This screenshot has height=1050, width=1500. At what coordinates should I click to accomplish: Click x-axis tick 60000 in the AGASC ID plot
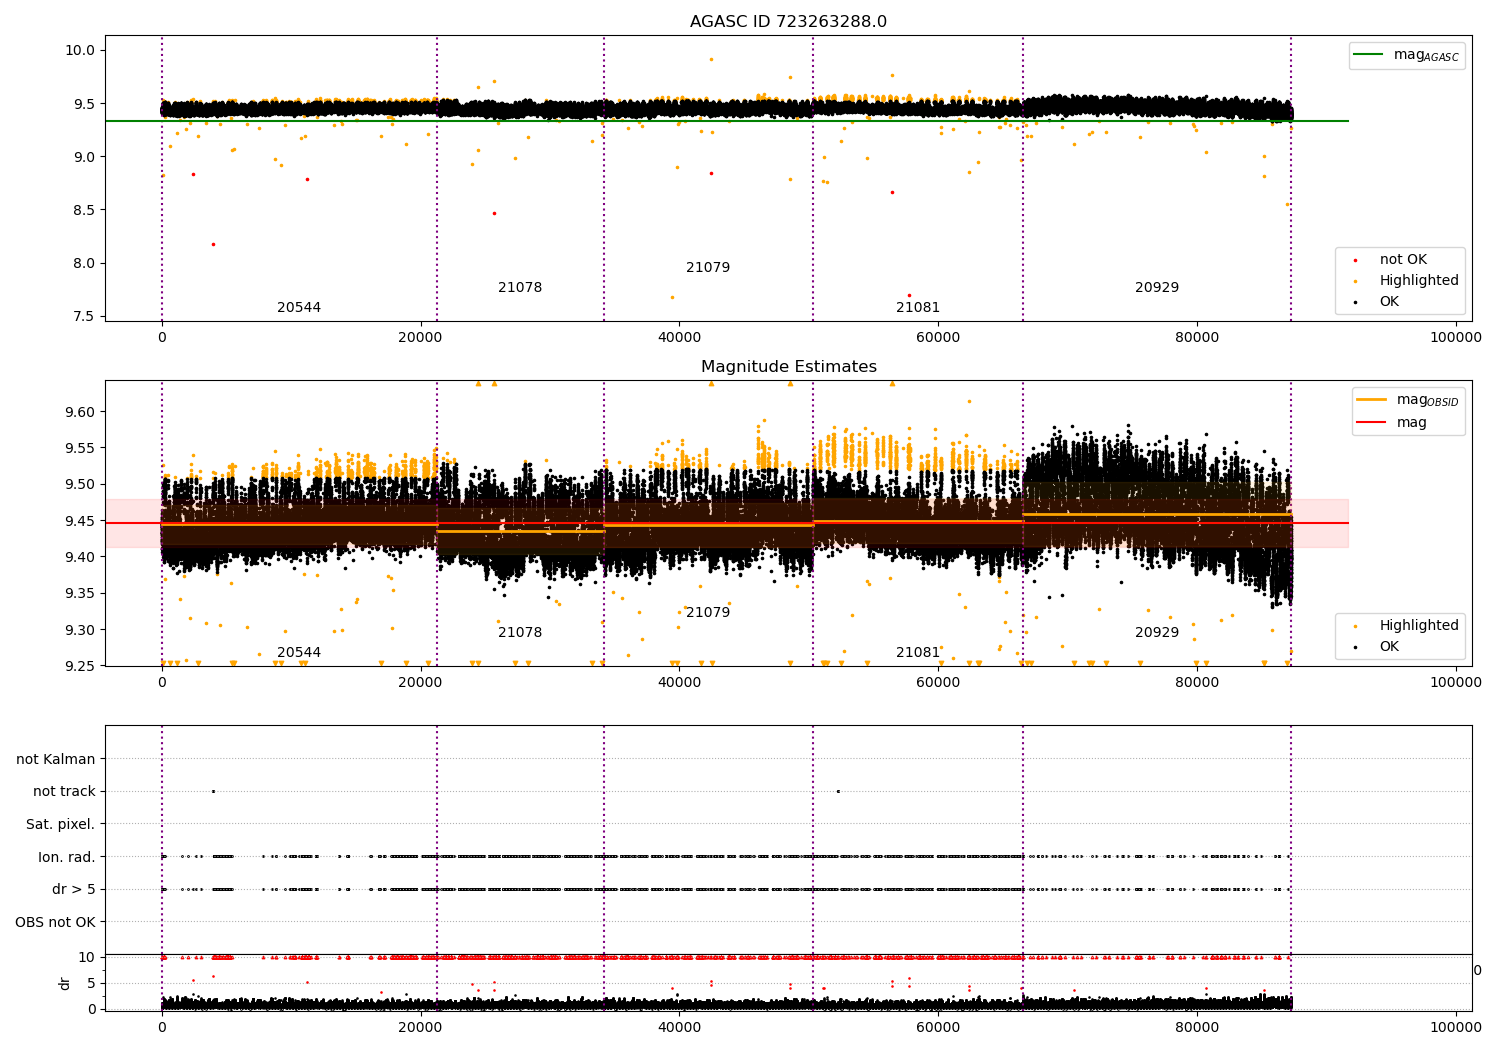(938, 337)
